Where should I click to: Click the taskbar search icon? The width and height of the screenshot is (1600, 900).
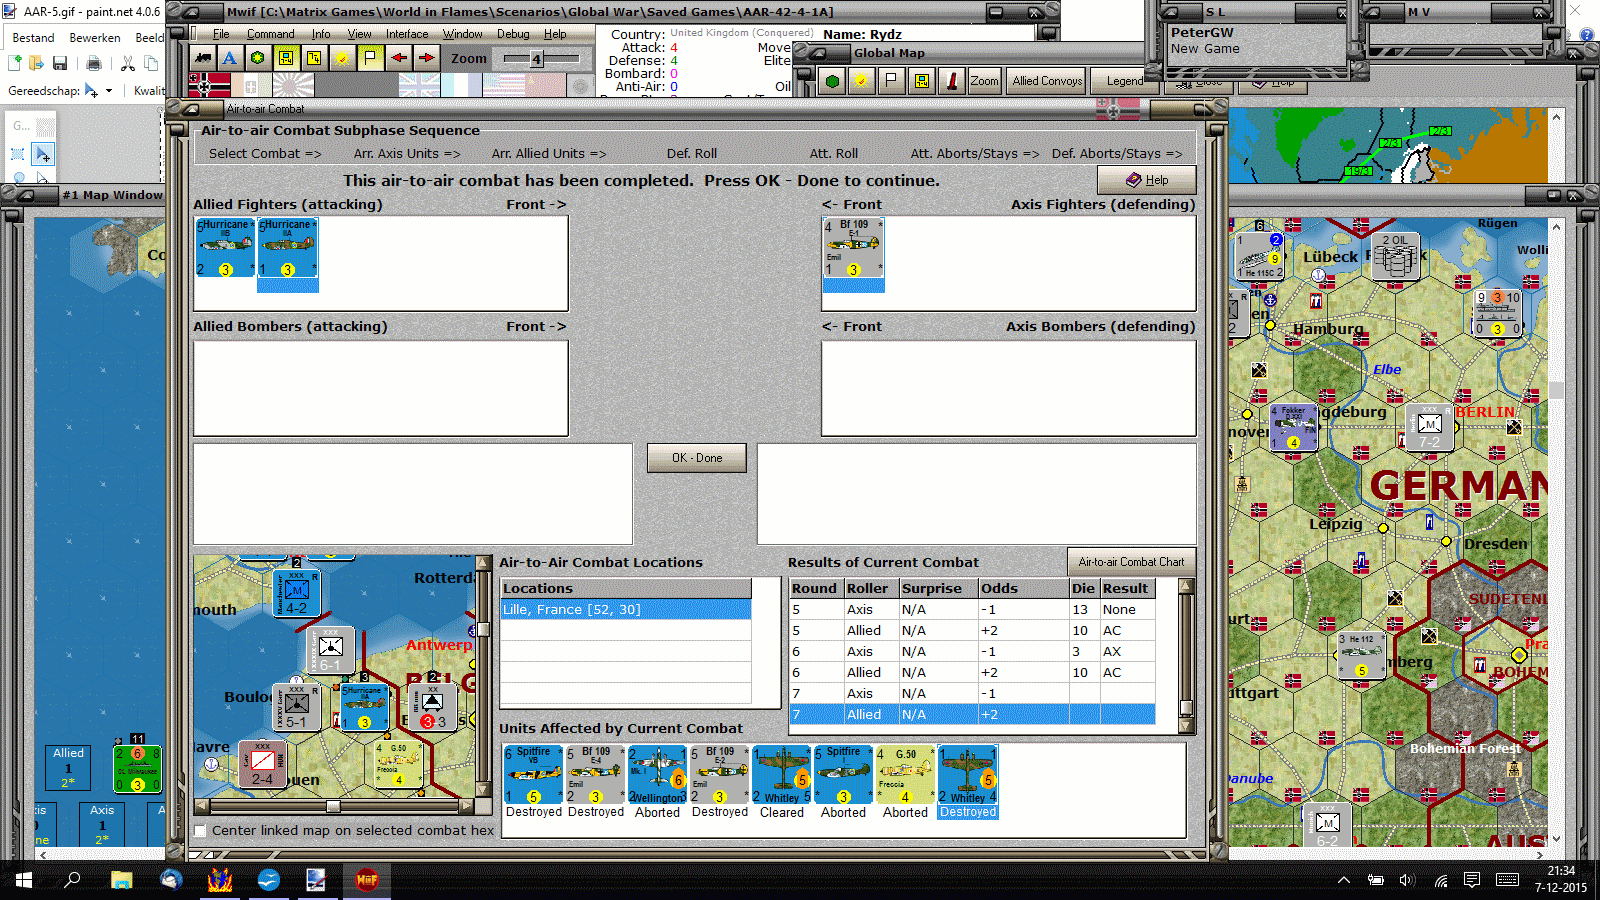[x=72, y=880]
